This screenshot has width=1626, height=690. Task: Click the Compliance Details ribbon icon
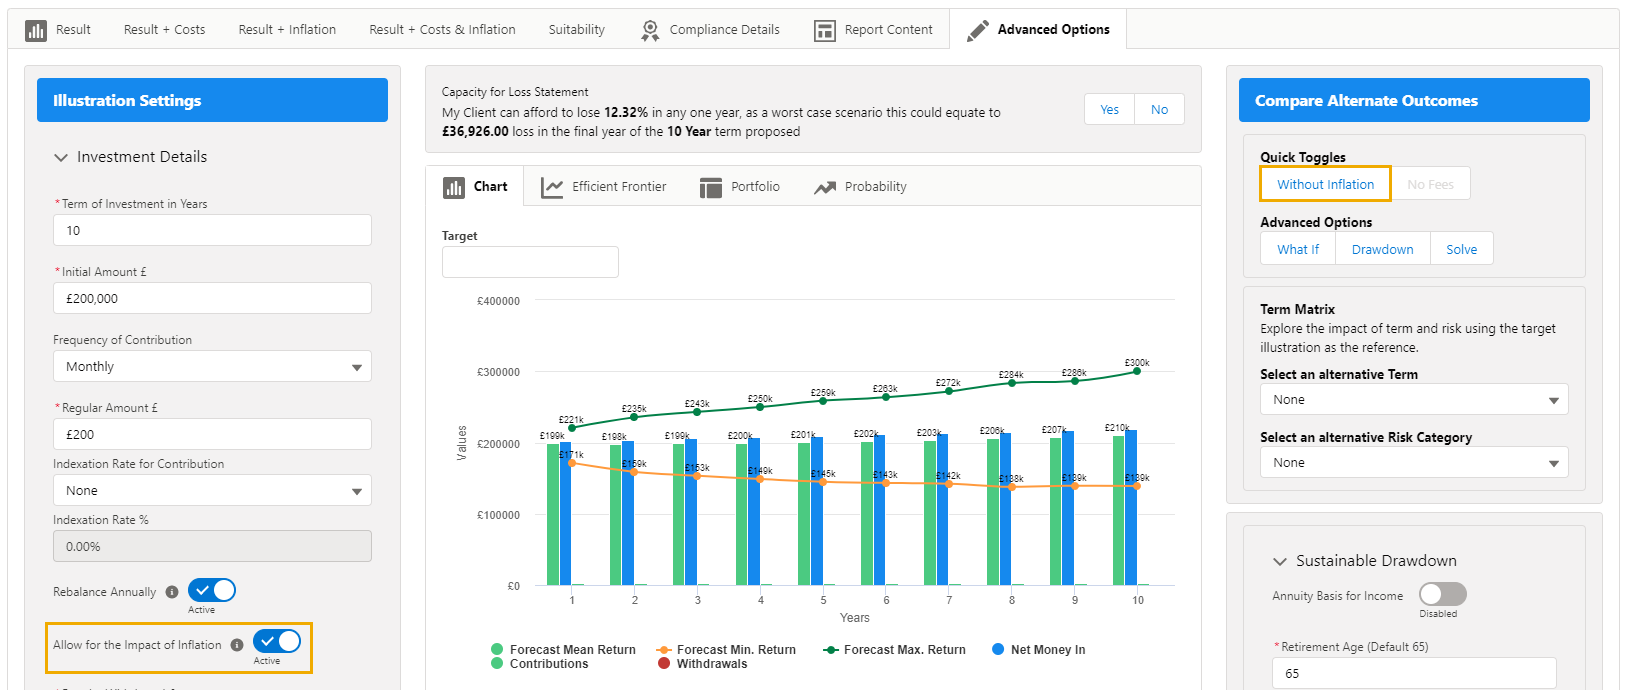[650, 30]
